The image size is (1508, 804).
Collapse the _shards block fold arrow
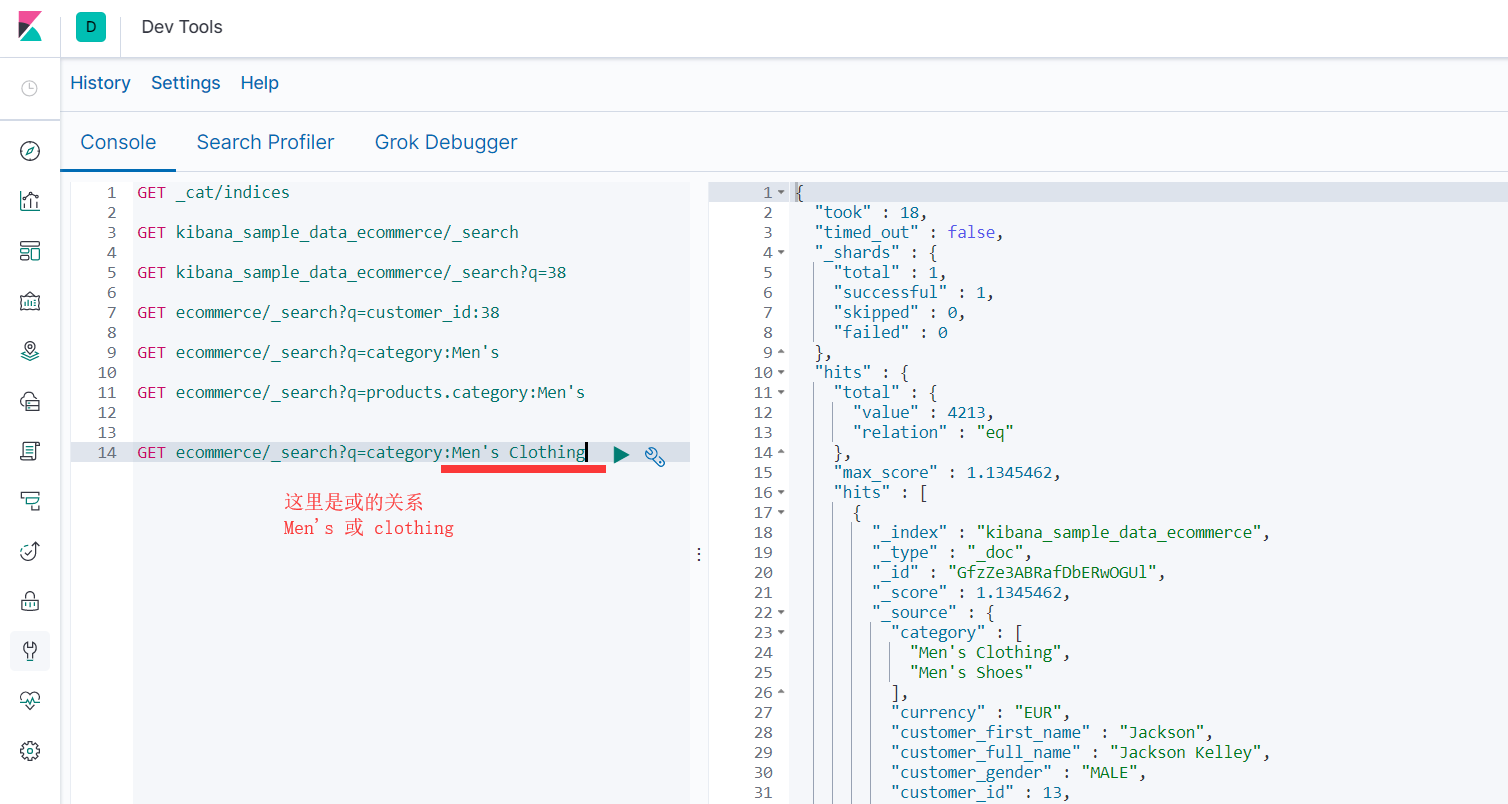781,252
